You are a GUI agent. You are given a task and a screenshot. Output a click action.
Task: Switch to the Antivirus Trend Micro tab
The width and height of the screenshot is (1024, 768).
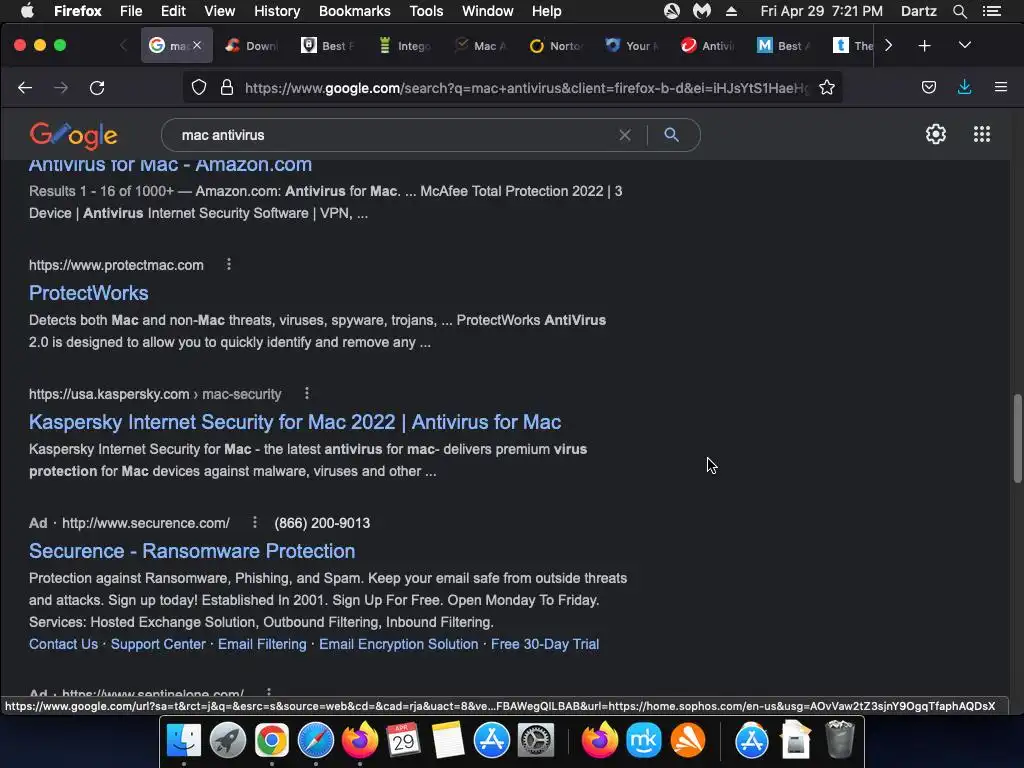tap(709, 46)
